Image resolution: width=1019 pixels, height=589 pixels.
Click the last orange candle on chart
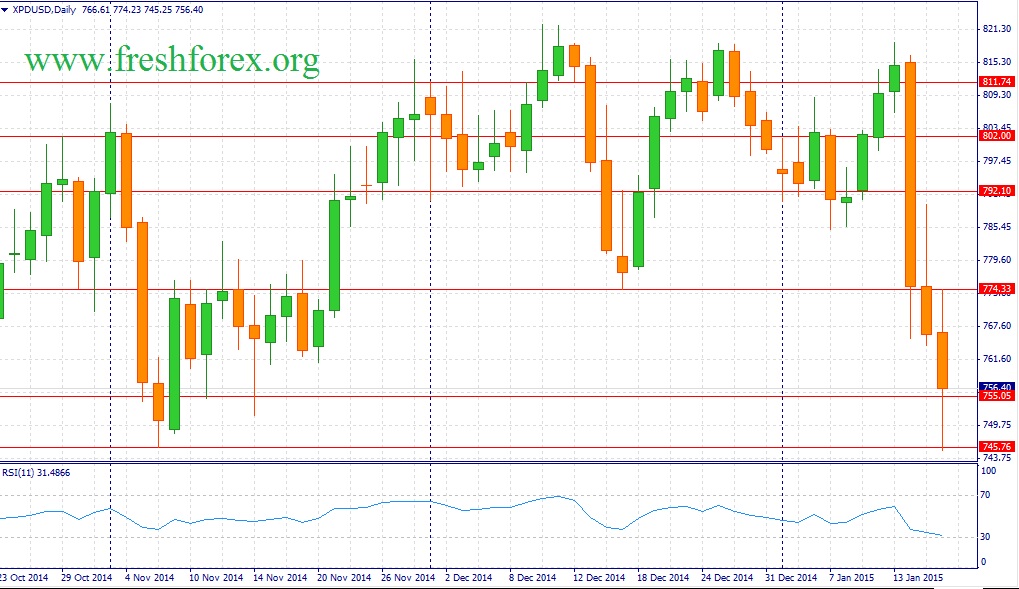[942, 360]
